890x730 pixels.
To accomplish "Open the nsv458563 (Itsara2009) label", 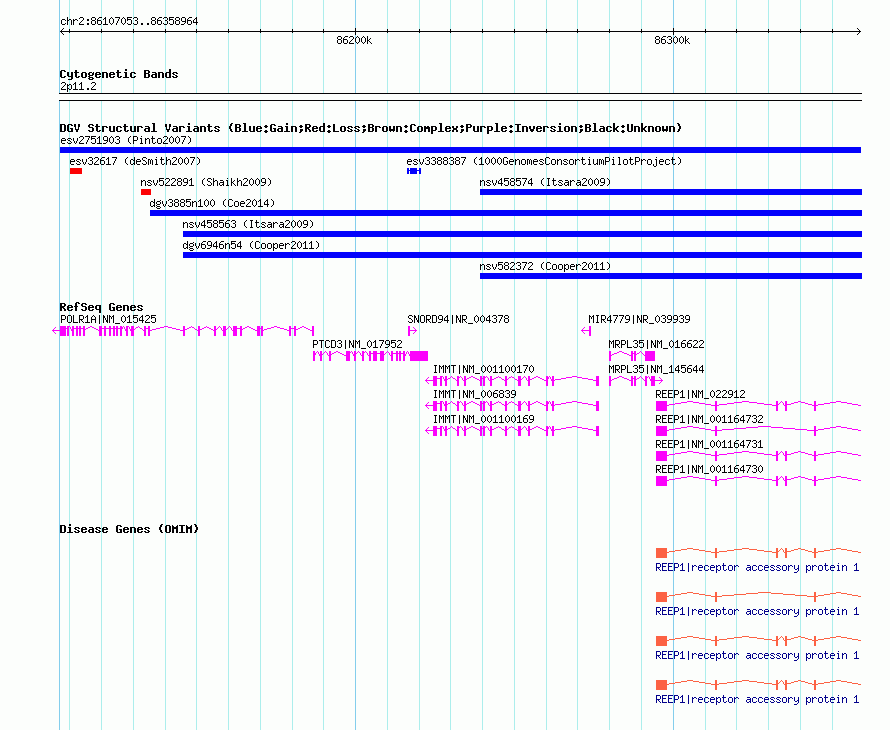I will [x=248, y=224].
